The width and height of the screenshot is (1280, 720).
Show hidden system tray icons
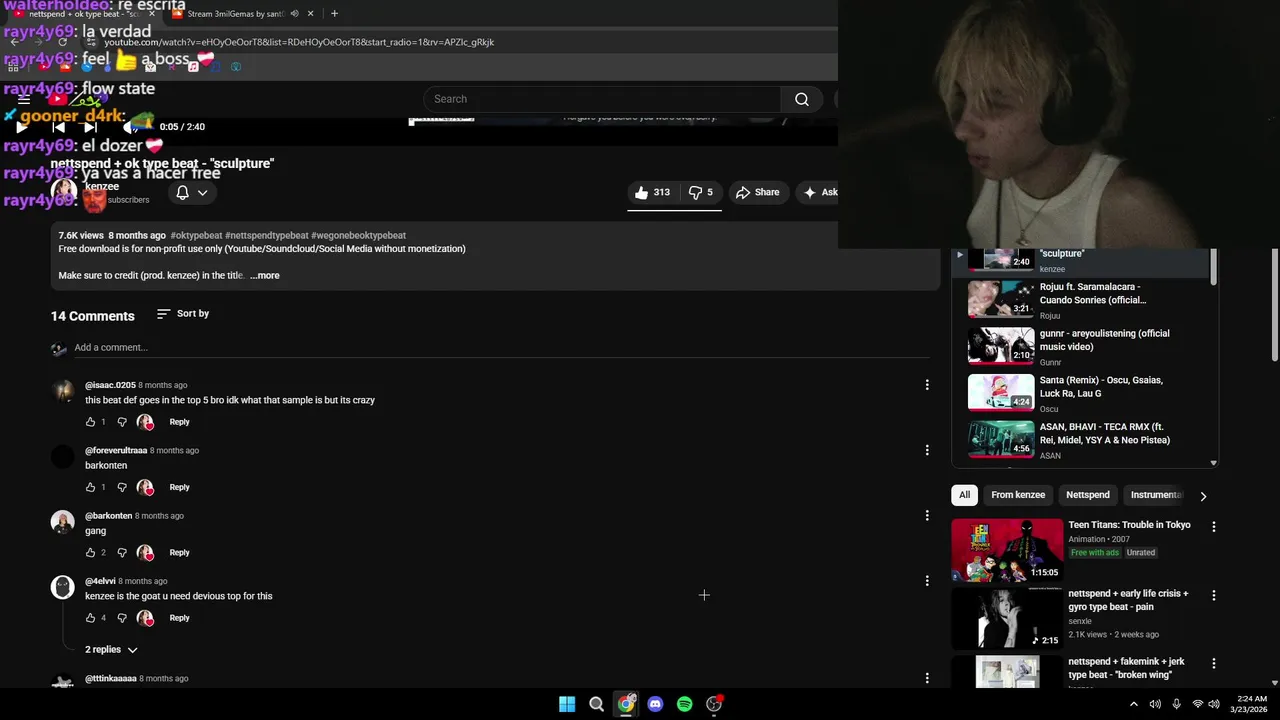tap(1133, 704)
